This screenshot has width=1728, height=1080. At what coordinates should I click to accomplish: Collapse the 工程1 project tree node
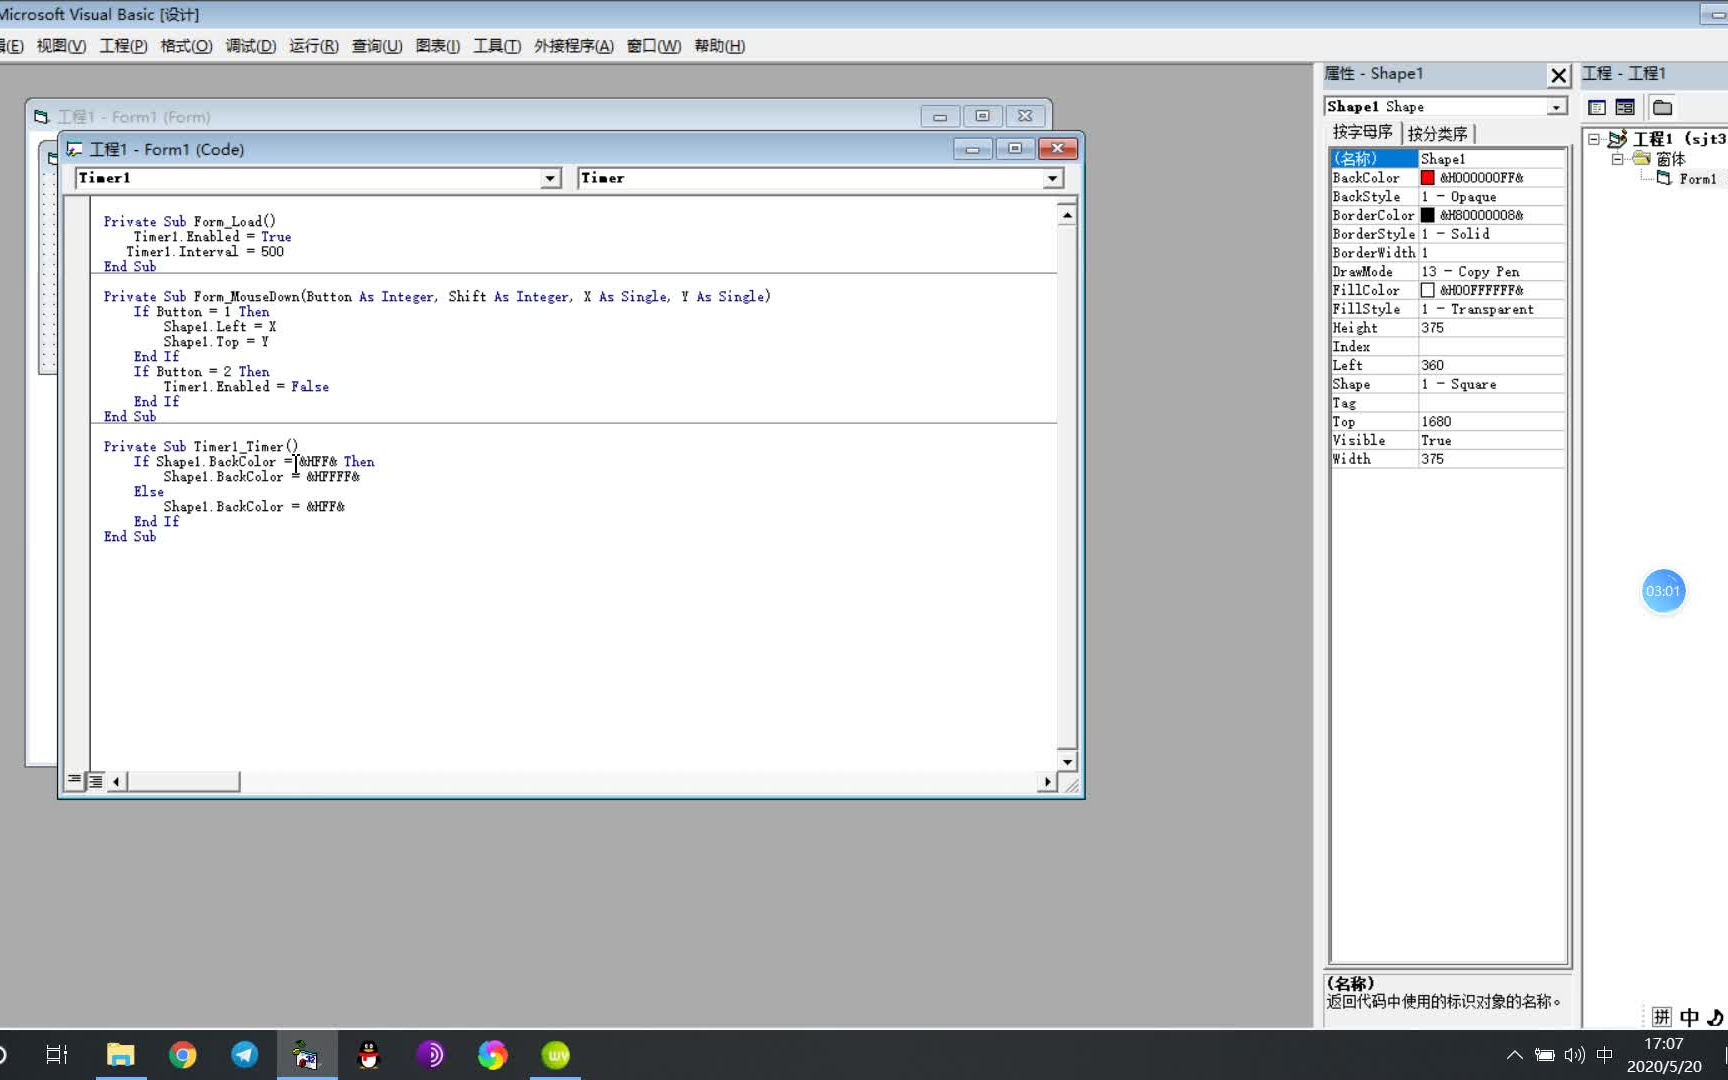pyautogui.click(x=1594, y=139)
